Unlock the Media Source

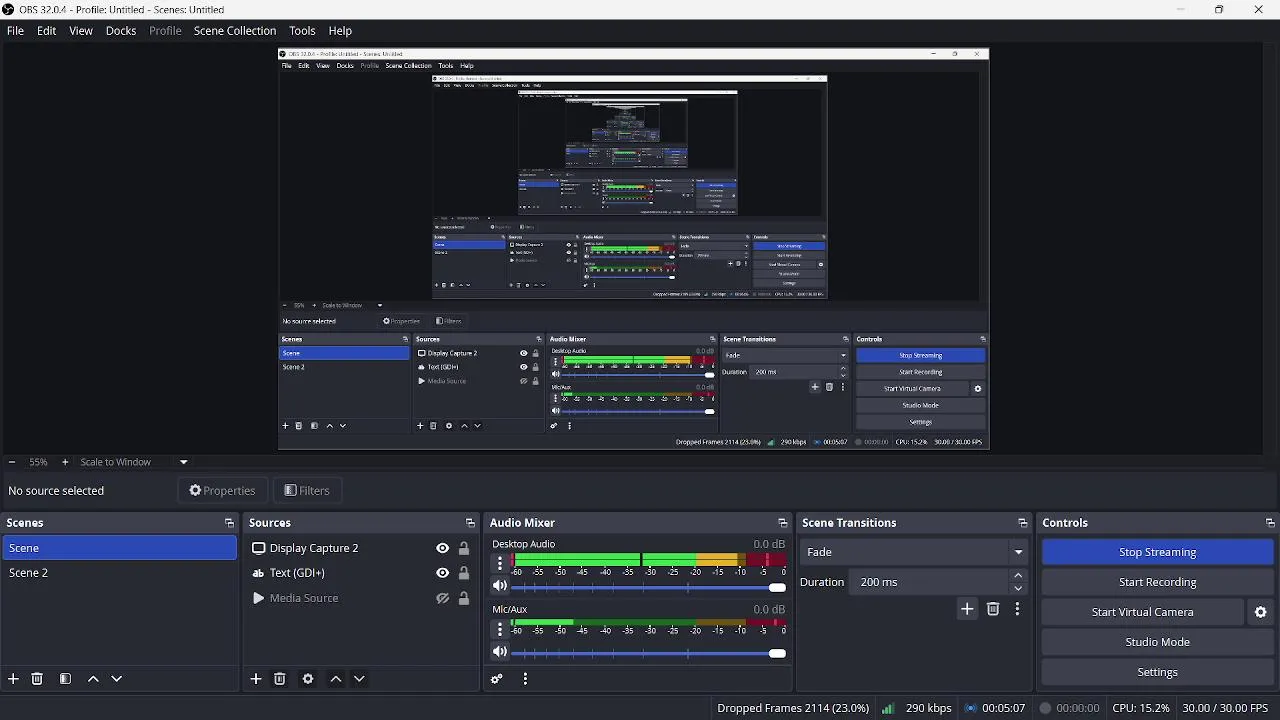tap(464, 598)
